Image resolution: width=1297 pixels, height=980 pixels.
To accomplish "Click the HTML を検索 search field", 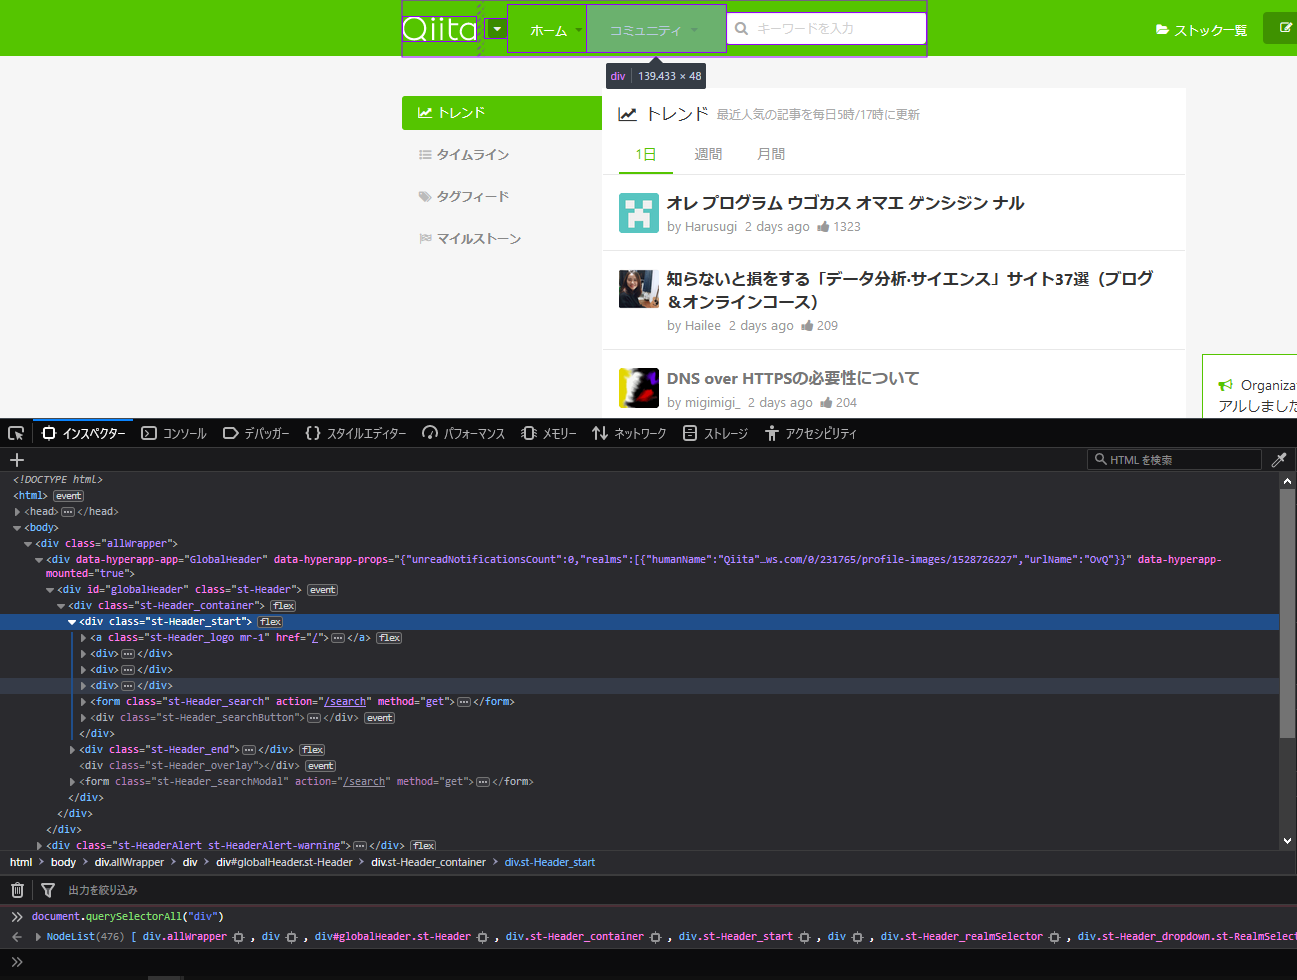I will tap(1175, 459).
